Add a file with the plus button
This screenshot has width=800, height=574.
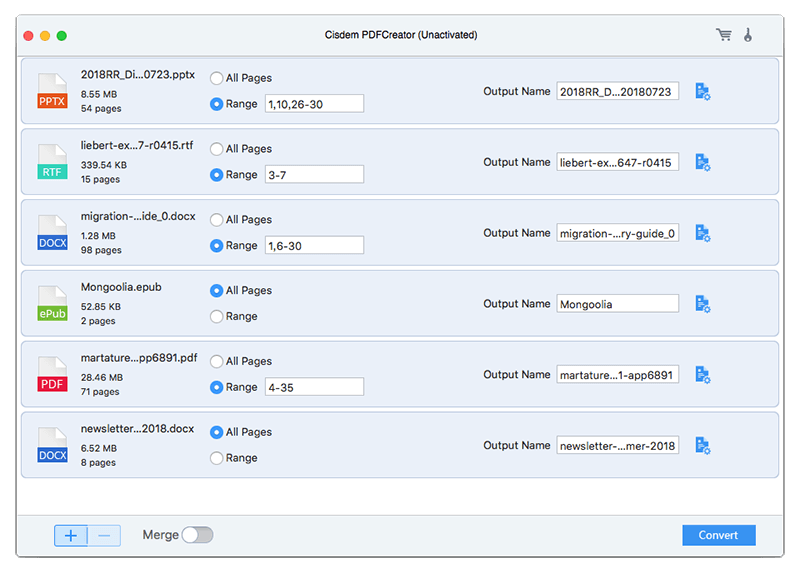pyautogui.click(x=71, y=535)
